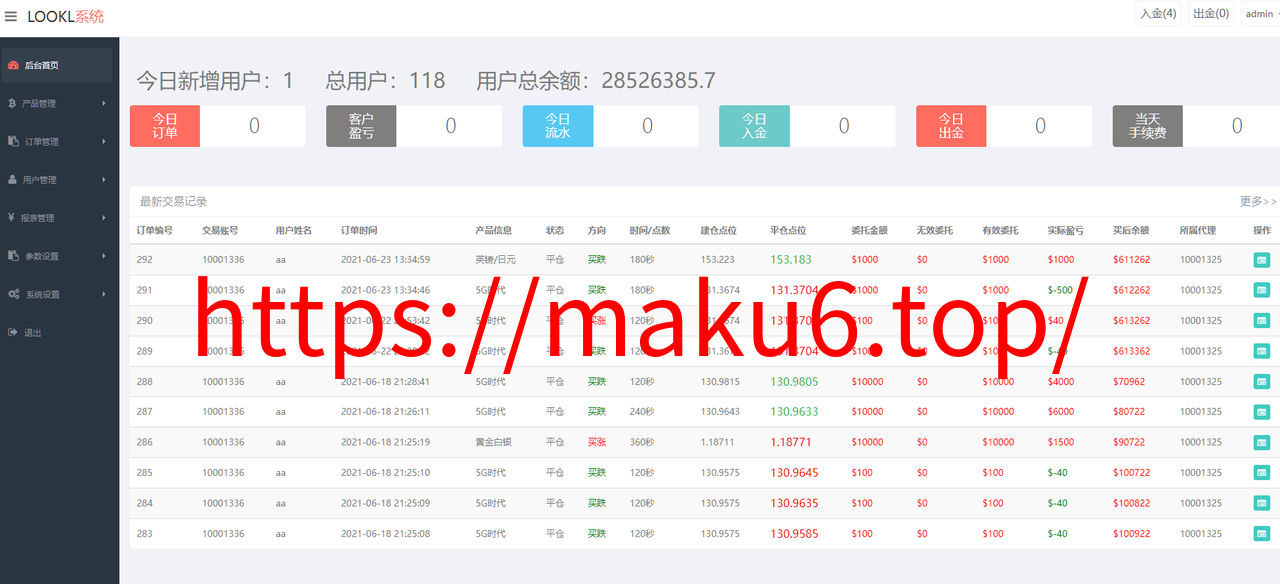1280x584 pixels.
Task: Select the 今日出金 stat card
Action: (x=1004, y=126)
